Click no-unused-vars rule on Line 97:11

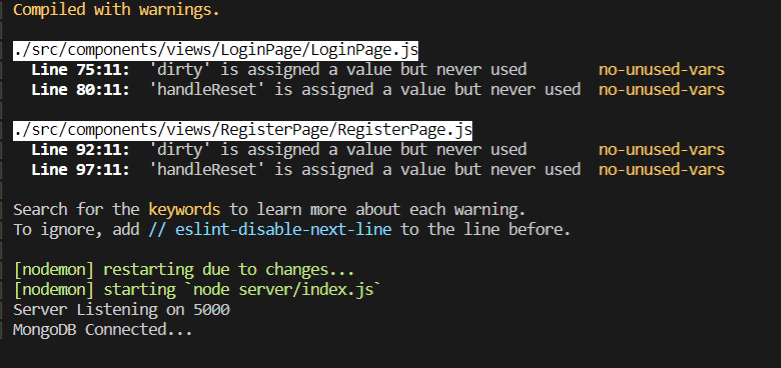661,169
